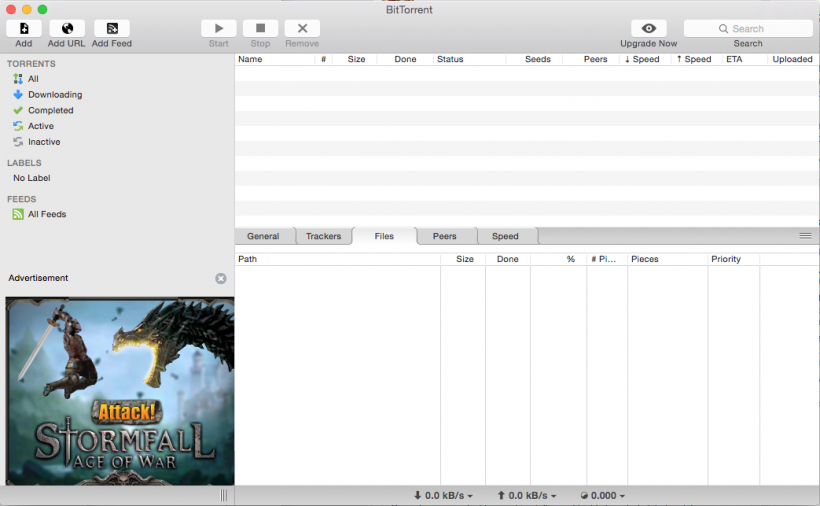Click the FEEDS section header
This screenshot has width=820, height=506.
tap(21, 199)
